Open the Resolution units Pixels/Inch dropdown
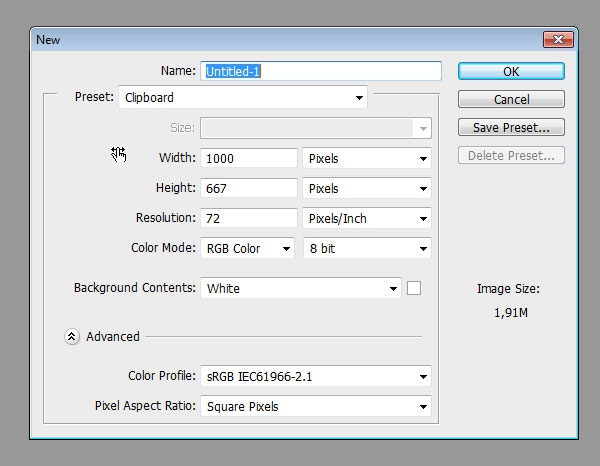Image resolution: width=600 pixels, height=466 pixels. (x=367, y=218)
